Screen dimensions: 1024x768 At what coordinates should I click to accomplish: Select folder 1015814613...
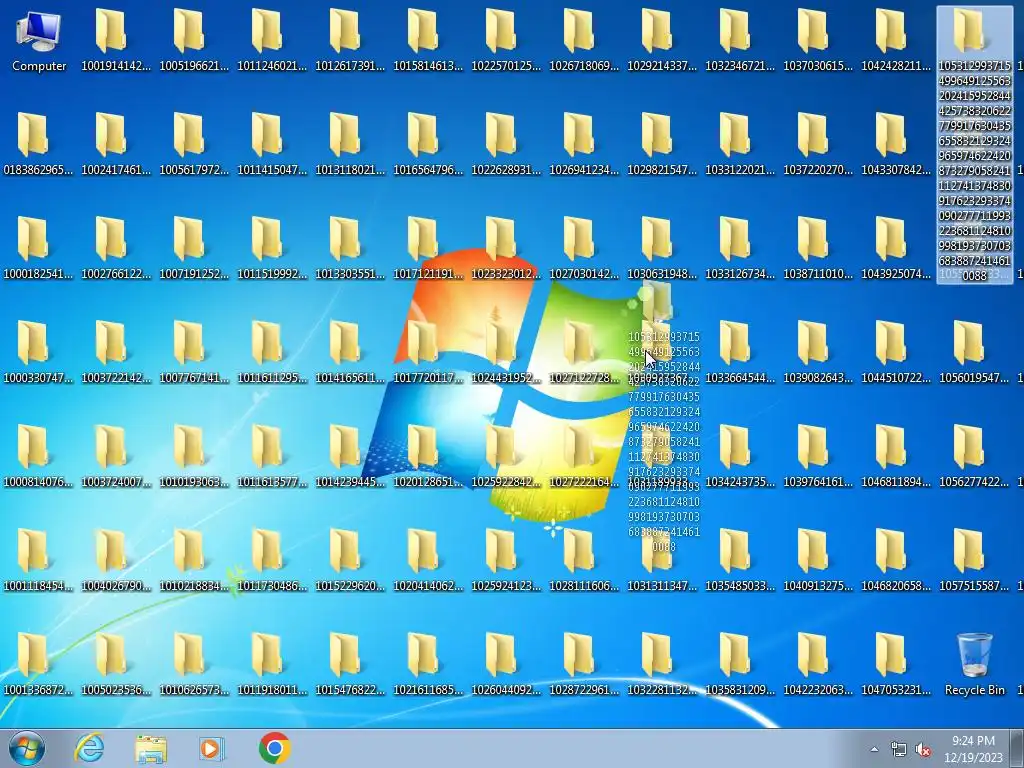click(428, 40)
